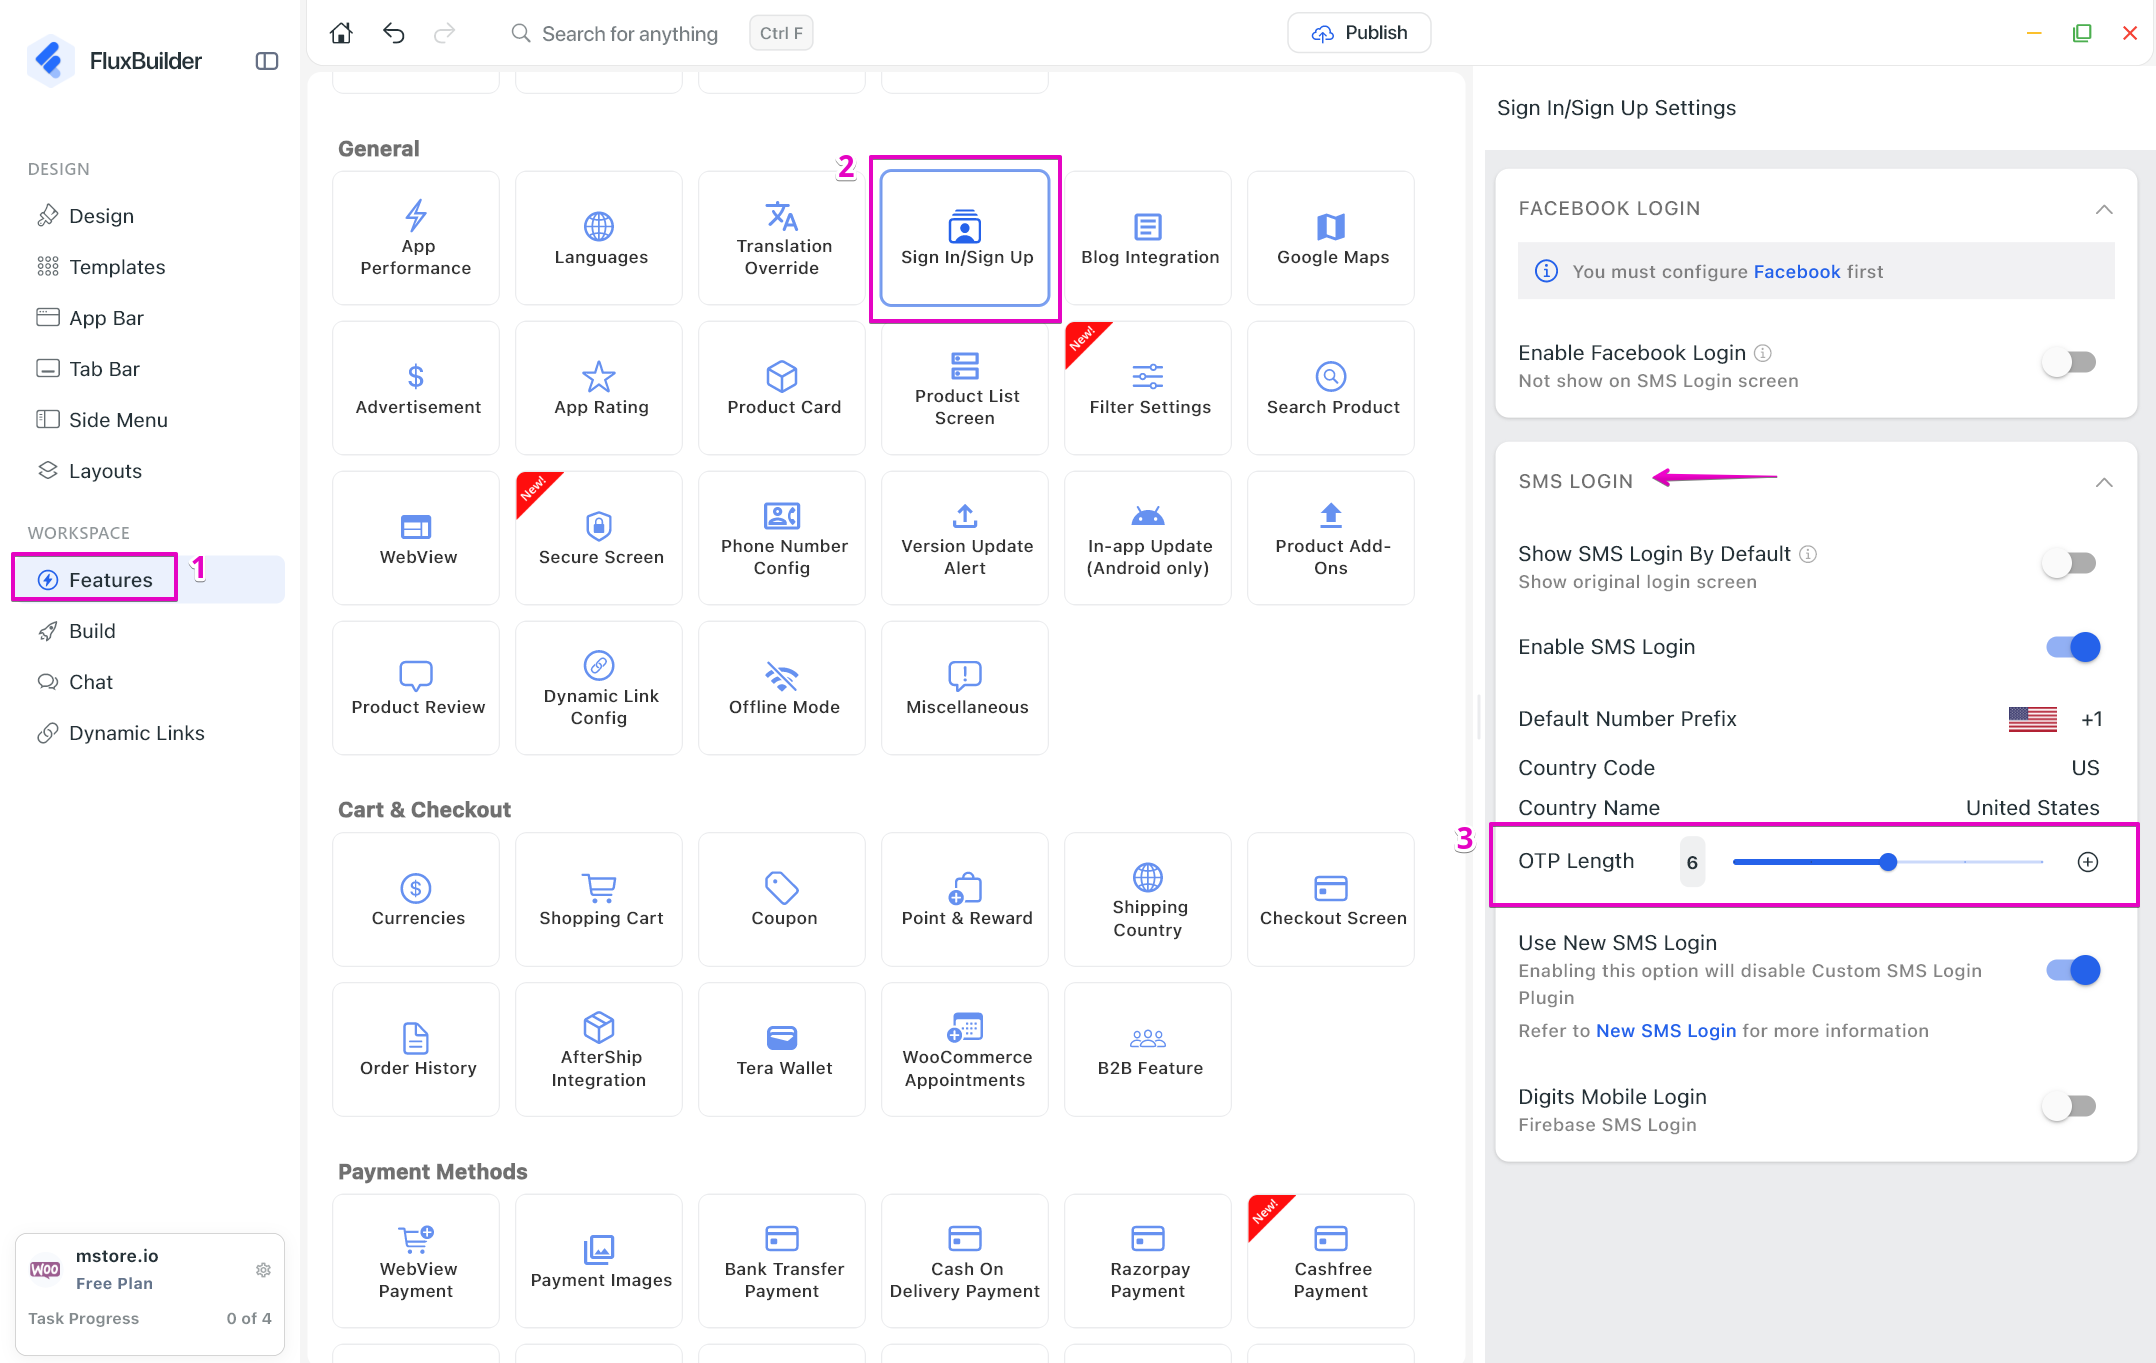Image resolution: width=2156 pixels, height=1363 pixels.
Task: Open Product List Screen settings
Action: 965,388
